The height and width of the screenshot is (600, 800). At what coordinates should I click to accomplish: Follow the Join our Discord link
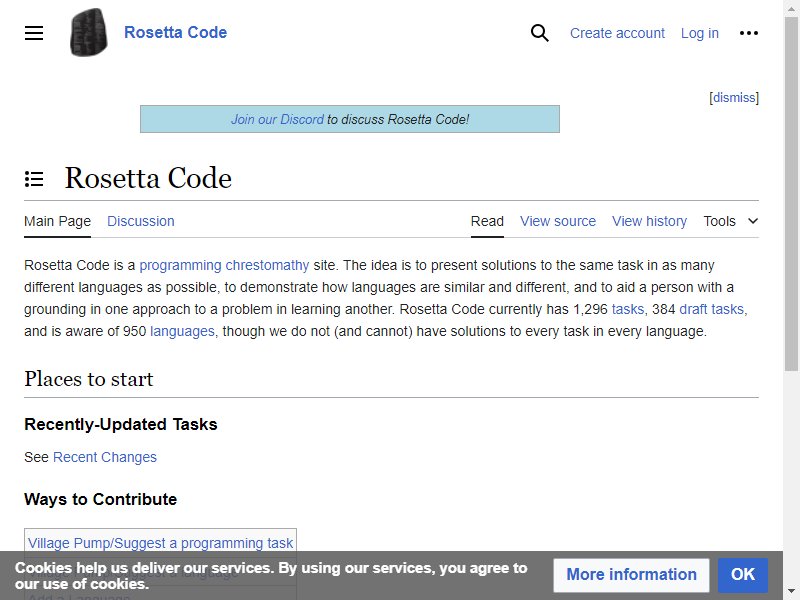click(x=277, y=119)
